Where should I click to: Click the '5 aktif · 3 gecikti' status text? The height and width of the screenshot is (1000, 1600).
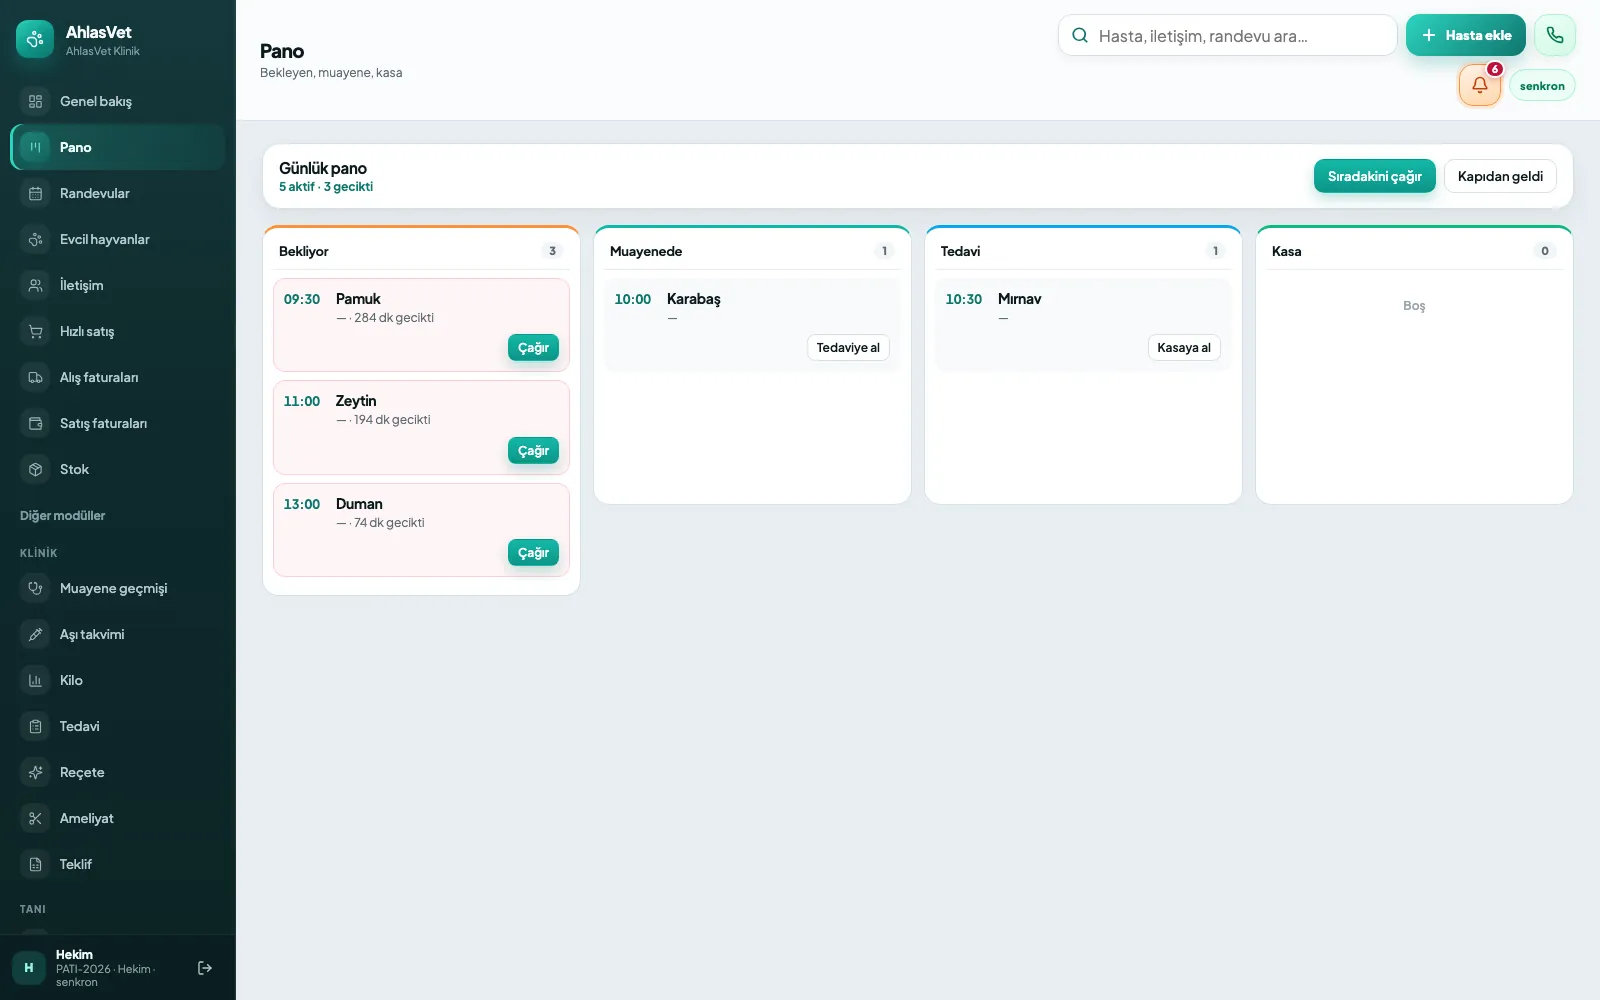pos(326,187)
